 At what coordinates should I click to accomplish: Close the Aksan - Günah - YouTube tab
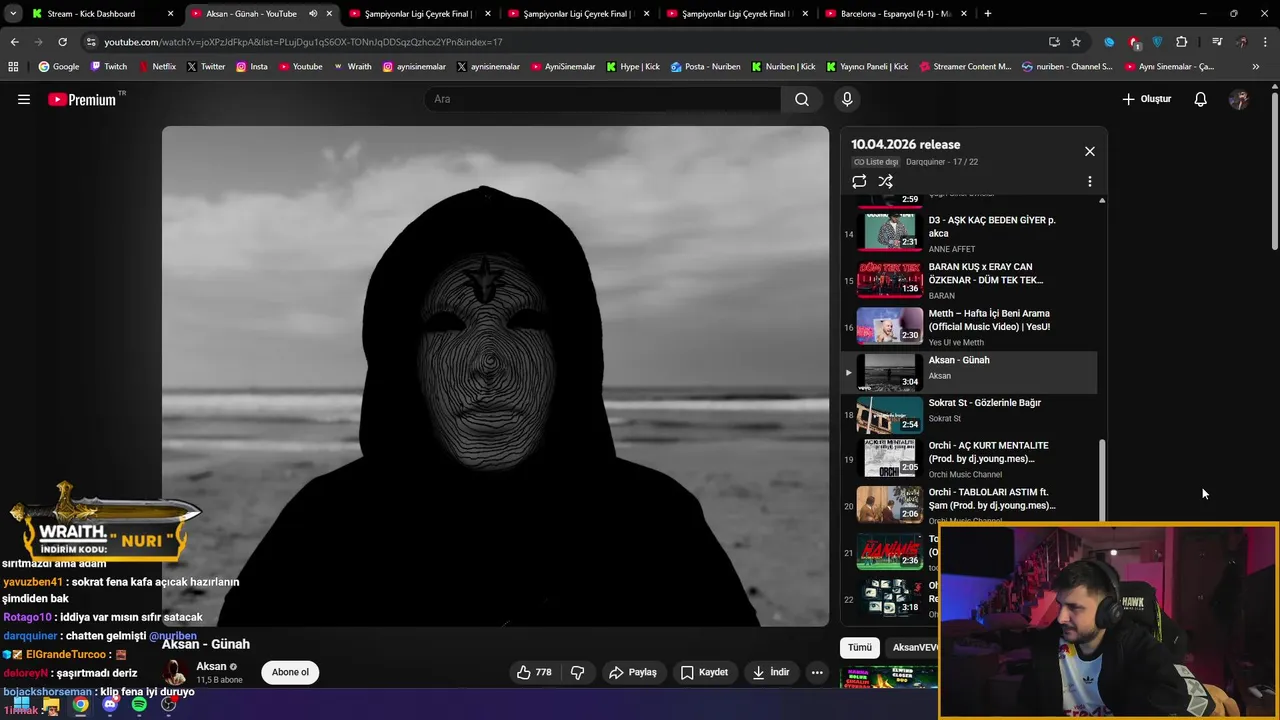coord(329,14)
